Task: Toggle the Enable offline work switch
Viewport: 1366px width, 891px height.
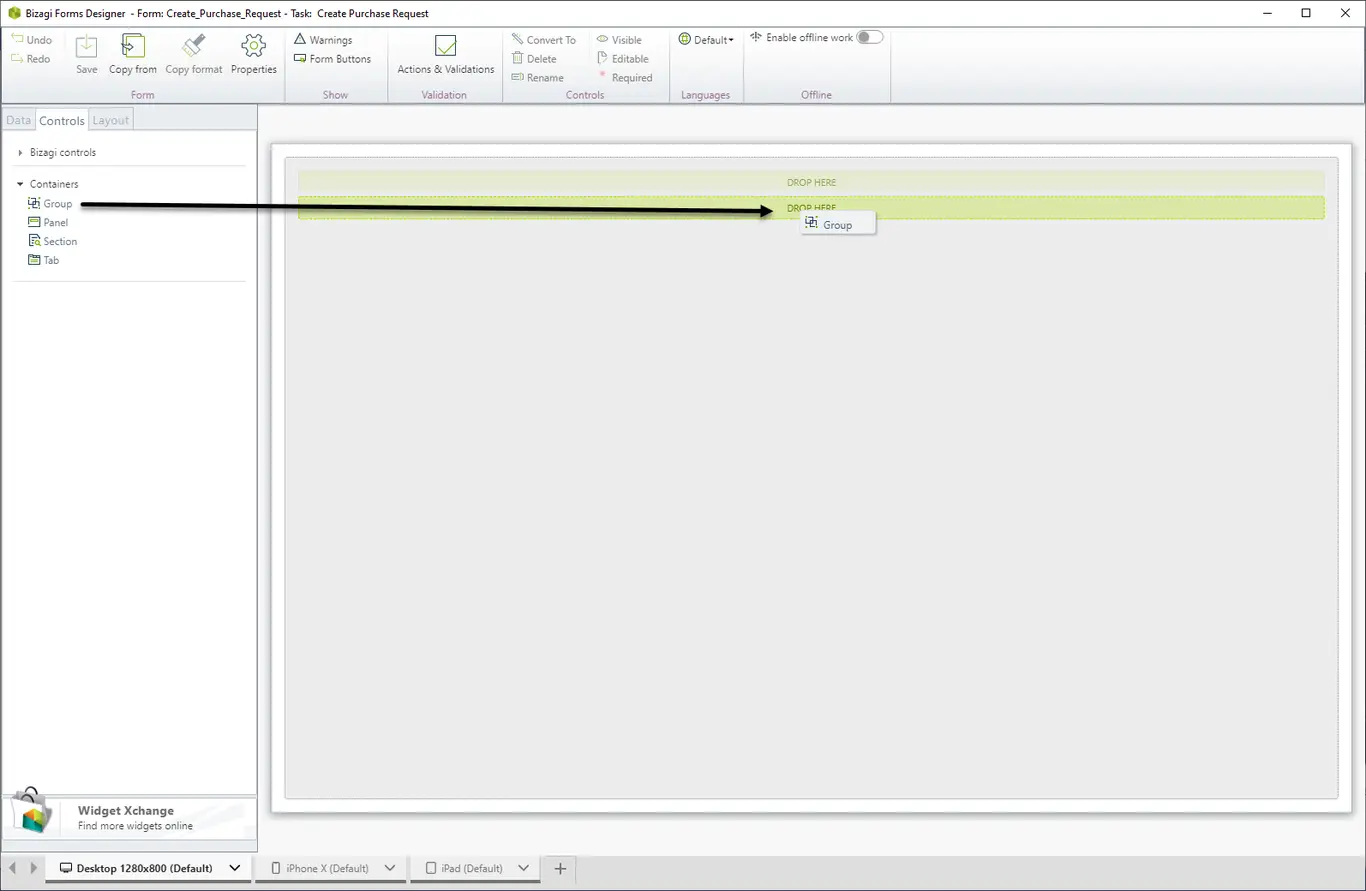Action: [870, 38]
